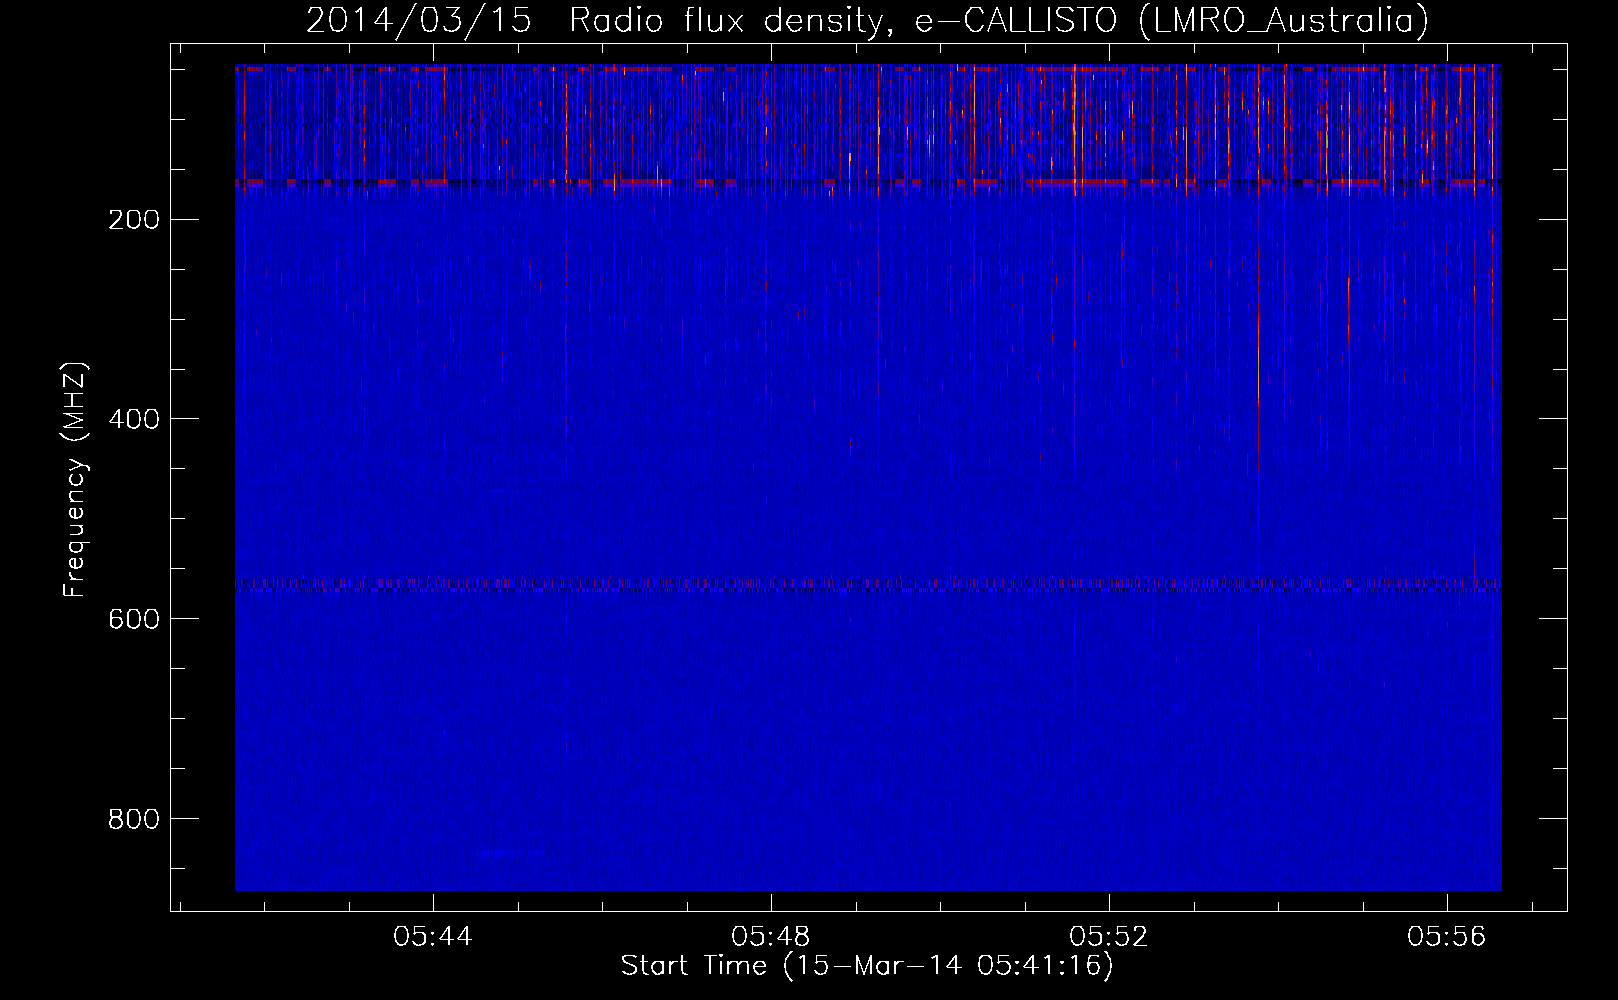Image resolution: width=1618 pixels, height=1000 pixels.
Task: Click the 05:48 time axis label
Action: [x=770, y=937]
